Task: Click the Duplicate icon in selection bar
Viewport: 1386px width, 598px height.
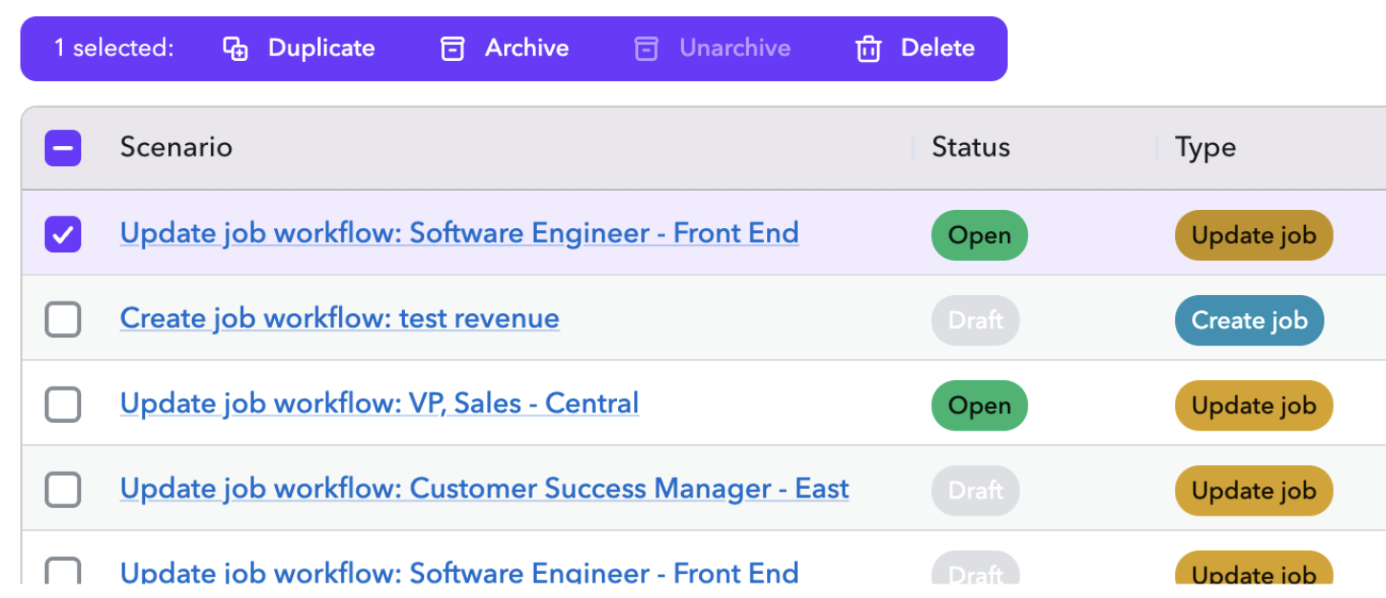Action: tap(235, 49)
